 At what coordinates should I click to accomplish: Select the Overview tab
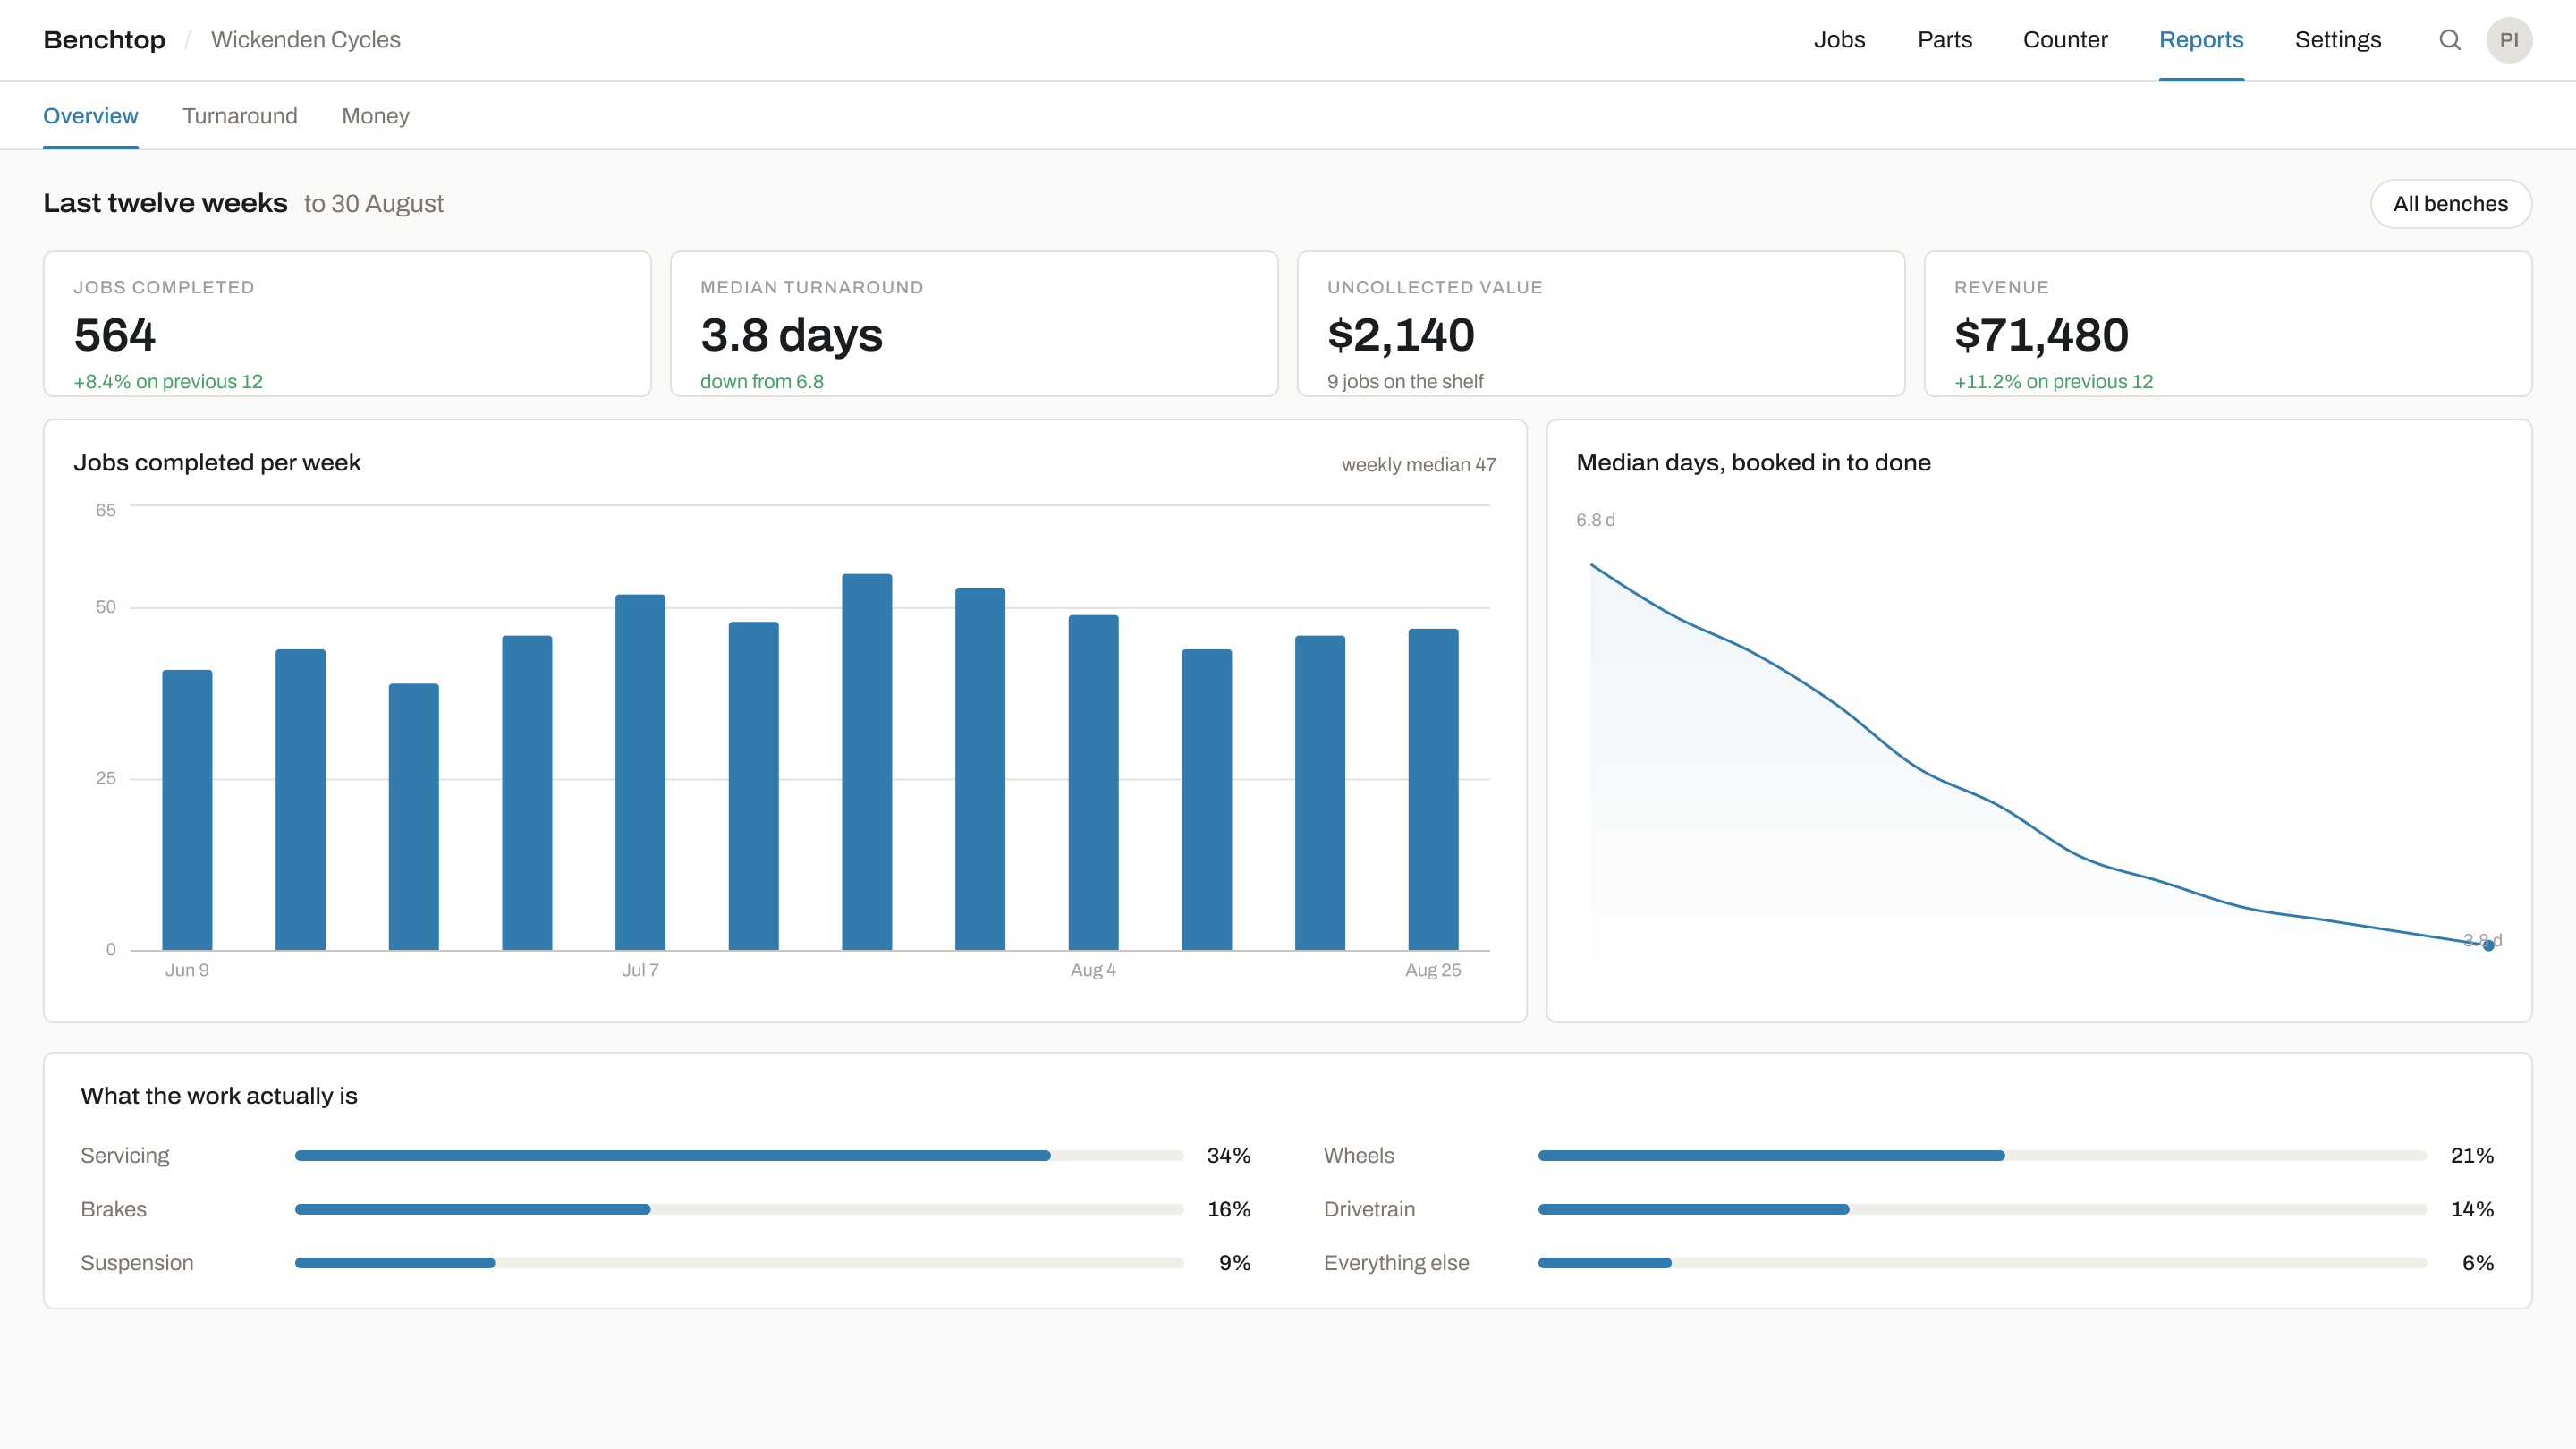90,116
